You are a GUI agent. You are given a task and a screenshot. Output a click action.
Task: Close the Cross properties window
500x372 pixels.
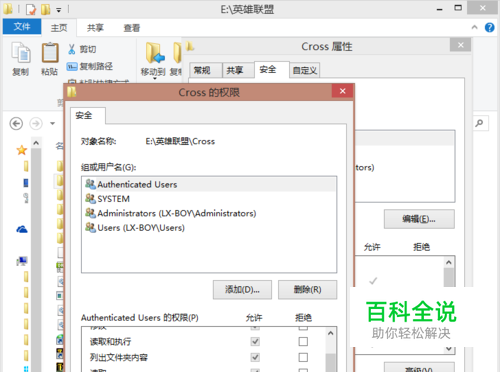pyautogui.click(x=460, y=45)
